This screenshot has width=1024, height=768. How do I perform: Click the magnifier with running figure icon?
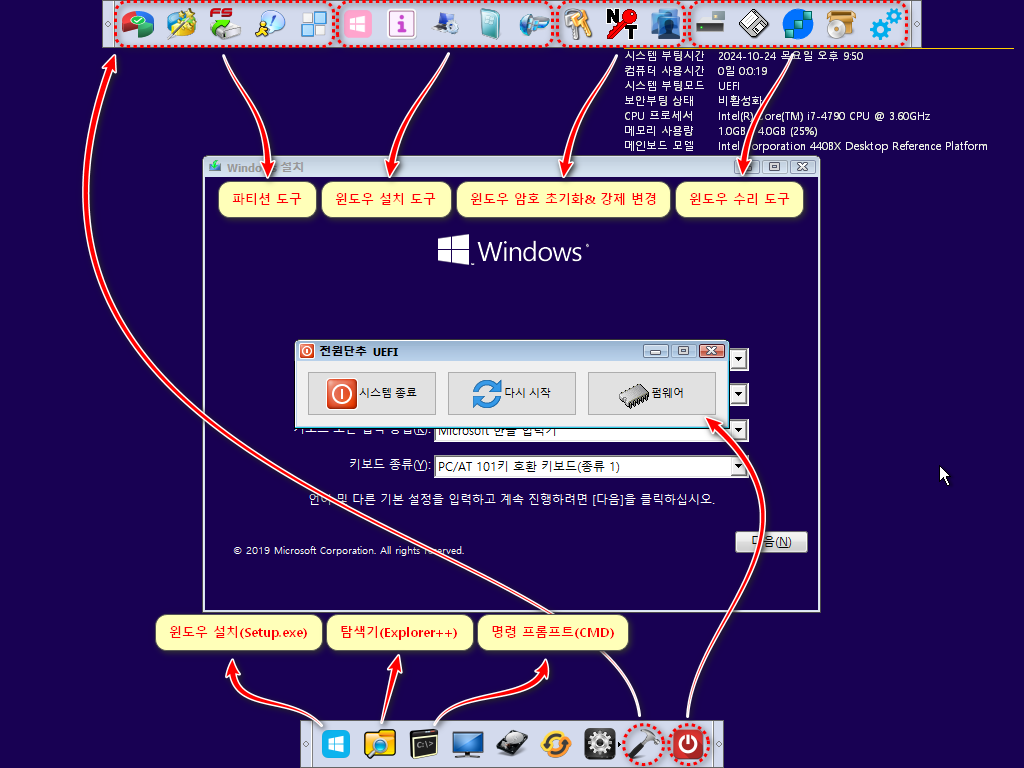(x=270, y=24)
